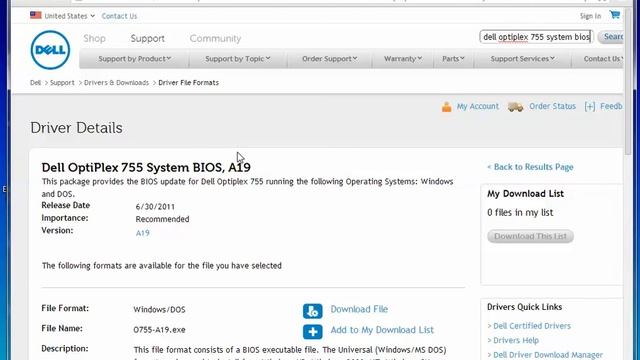This screenshot has height=360, width=640.
Task: Click the Feedback plus bracket icon
Action: [590, 107]
